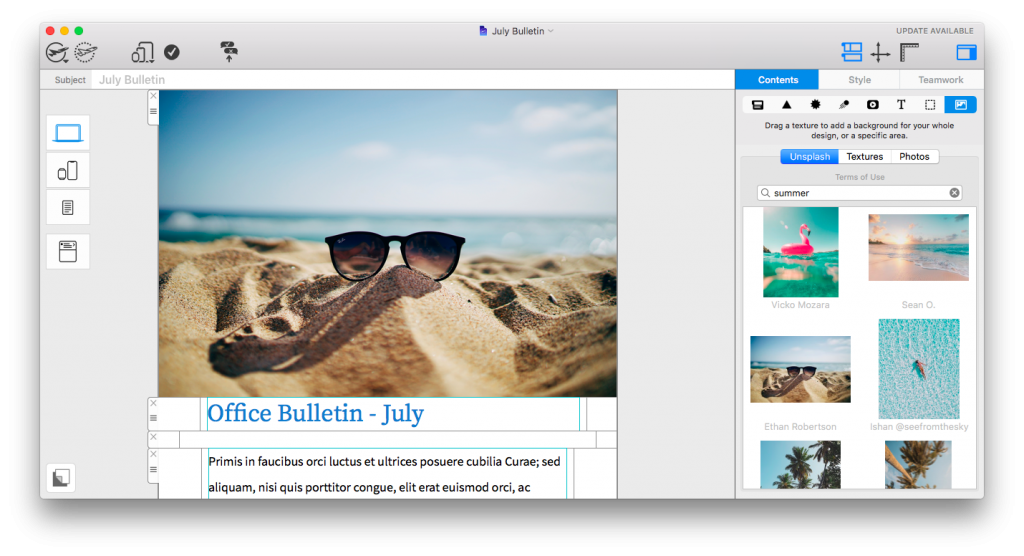The image size is (1024, 556).
Task: Click the Sean O. author name
Action: click(918, 305)
